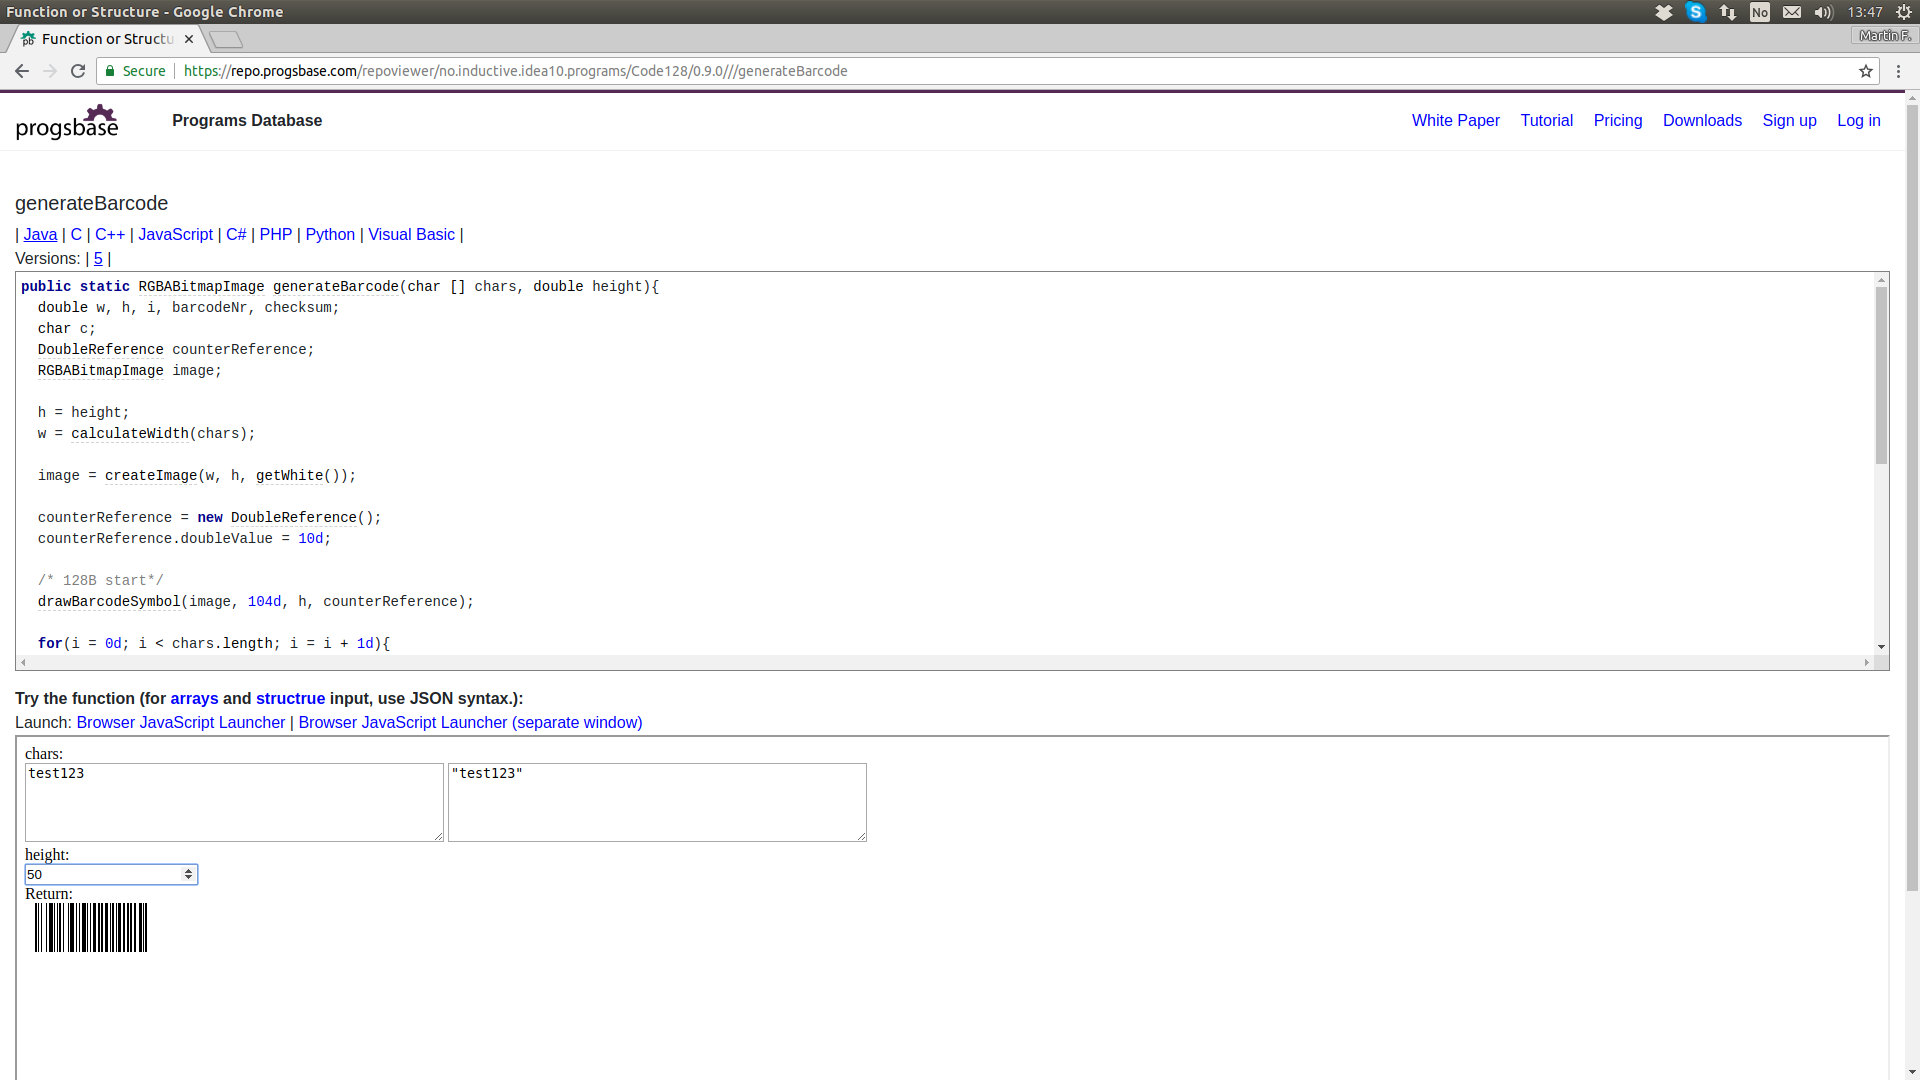Screen dimensions: 1920x1080
Task: Select version 5 link
Action: [x=98, y=259]
